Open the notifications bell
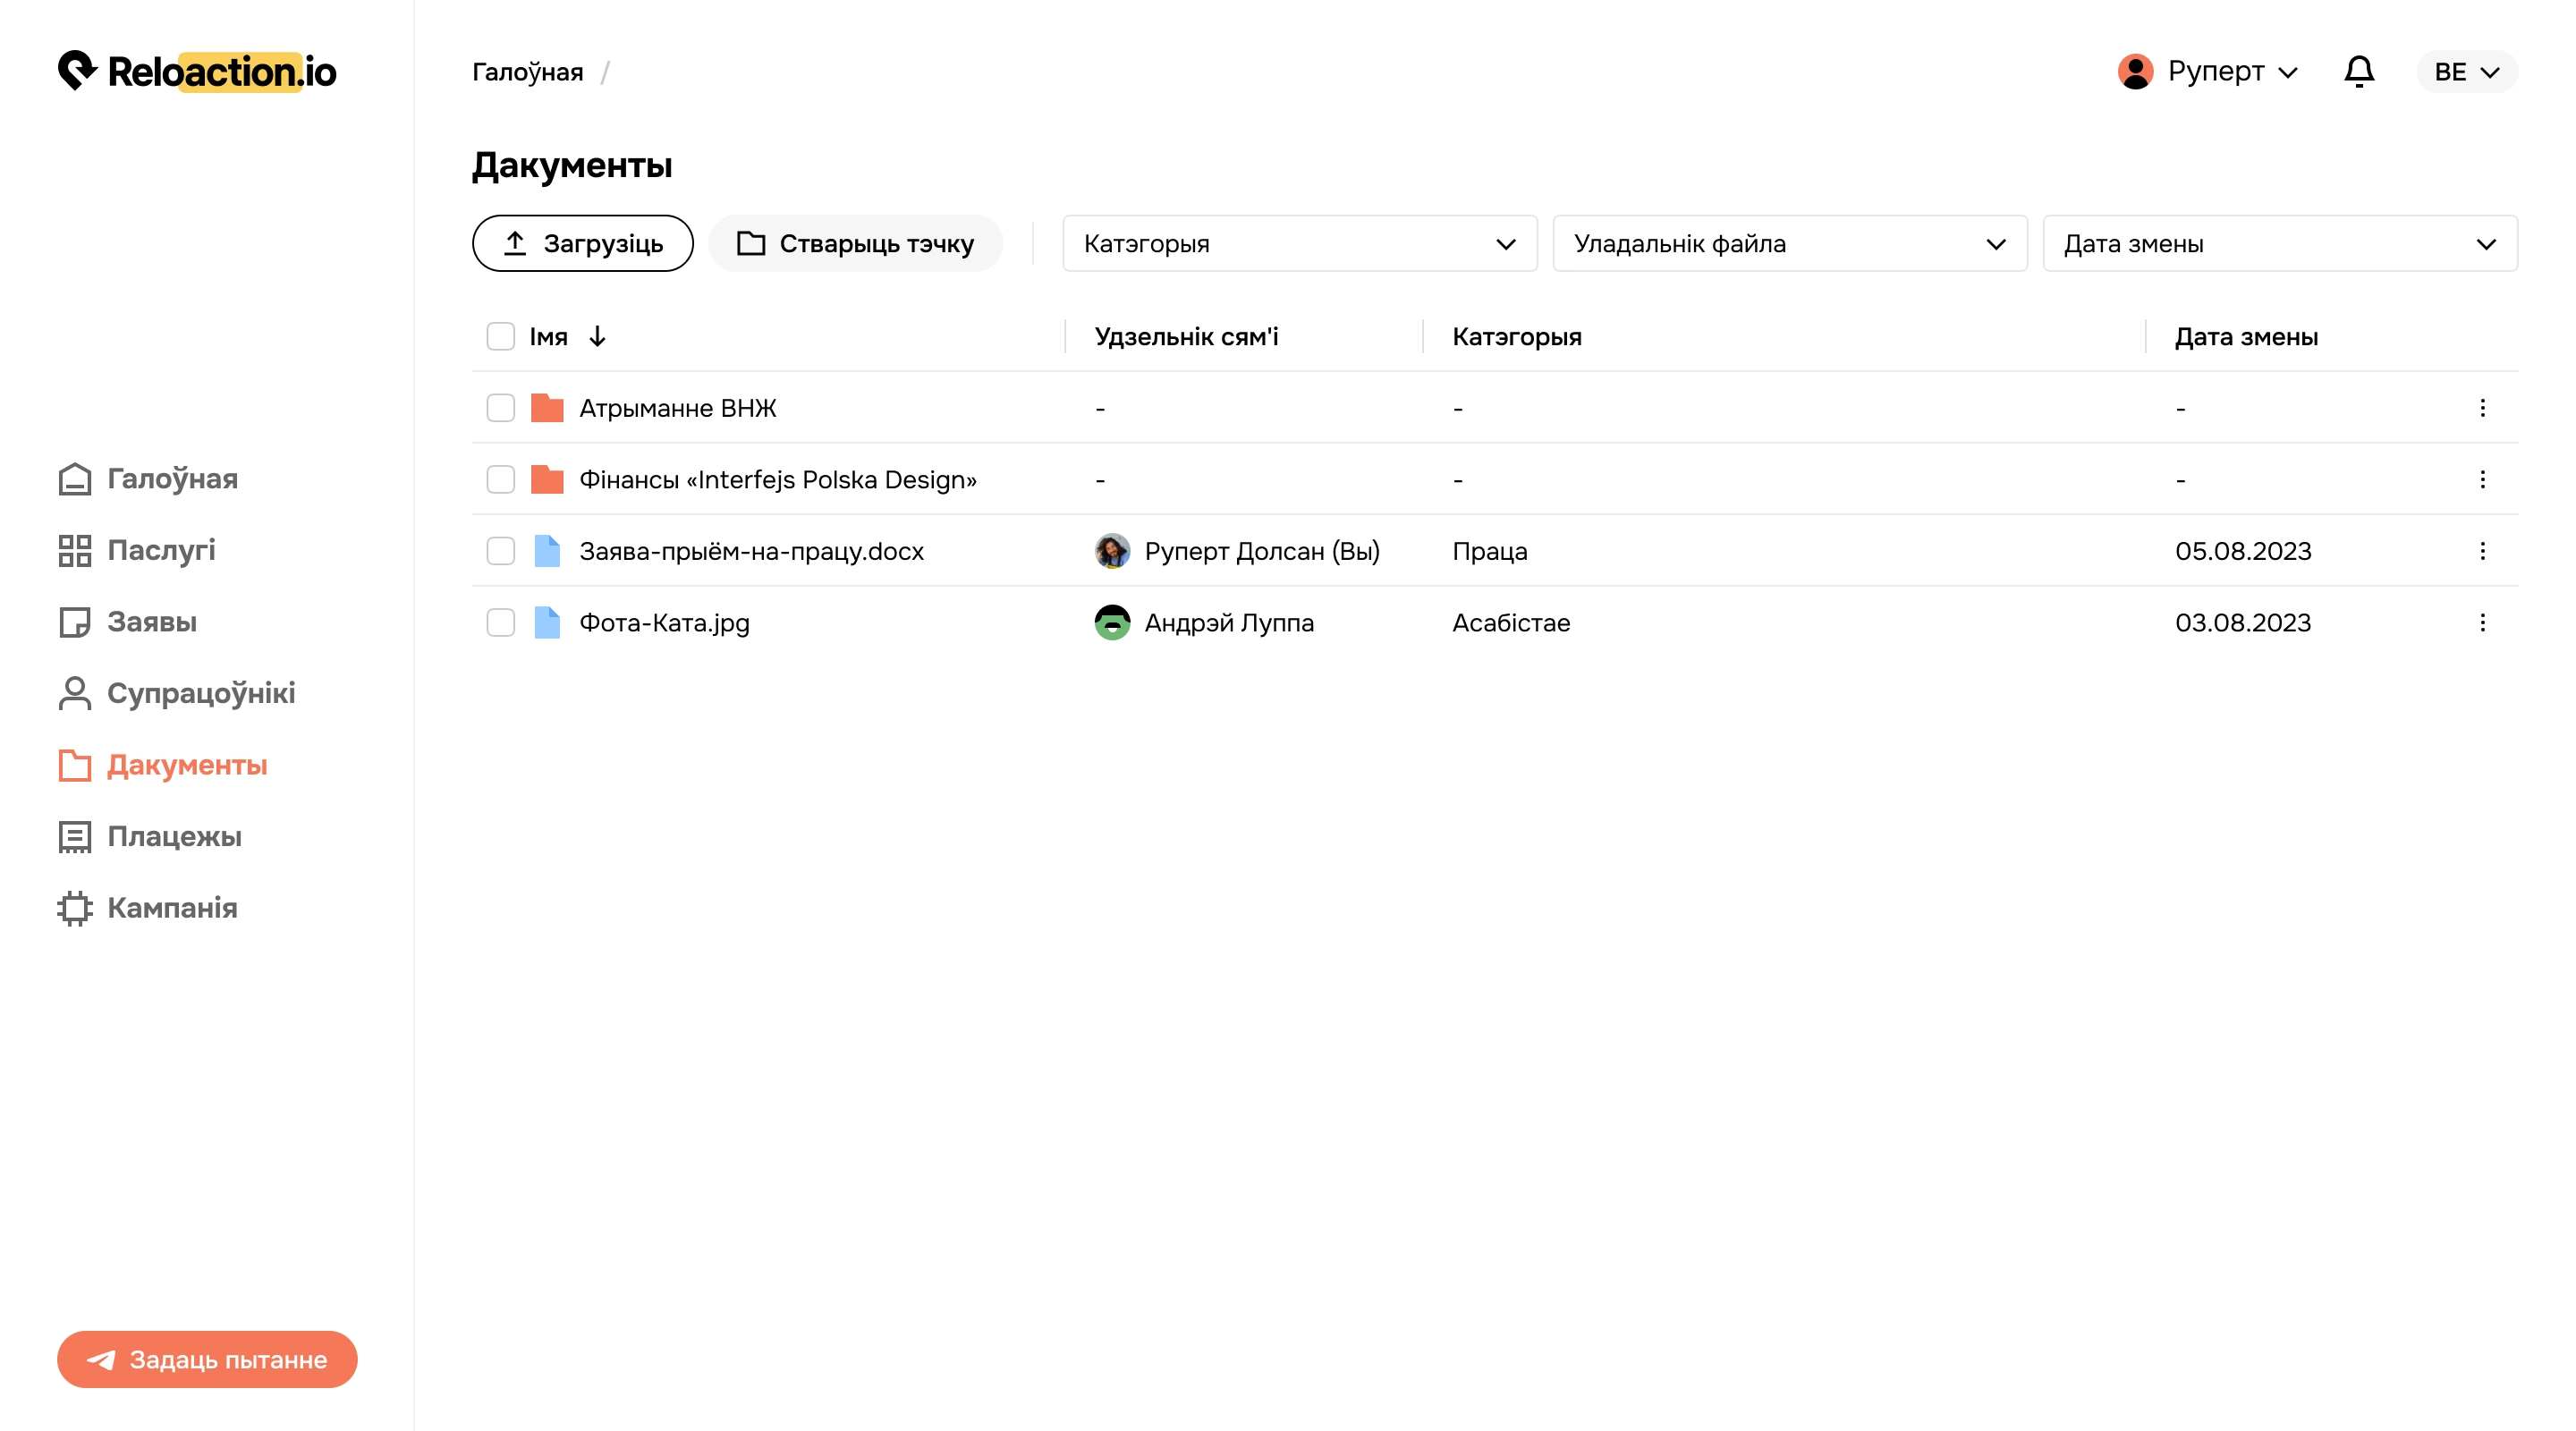2576x1431 pixels. 2358,72
